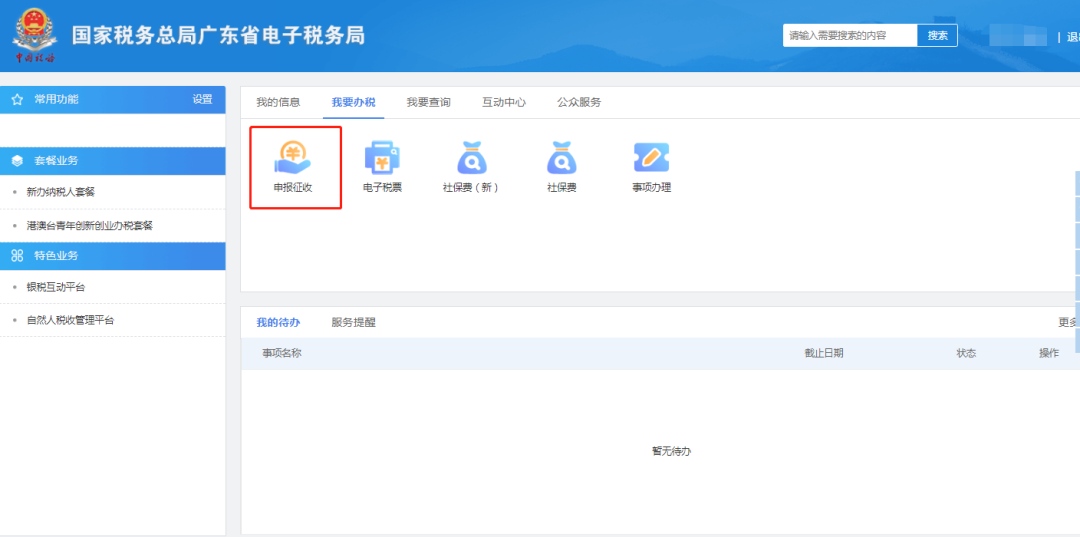Viewport: 1080px width, 537px height.
Task: Open 银税互动平台
Action: (56, 287)
